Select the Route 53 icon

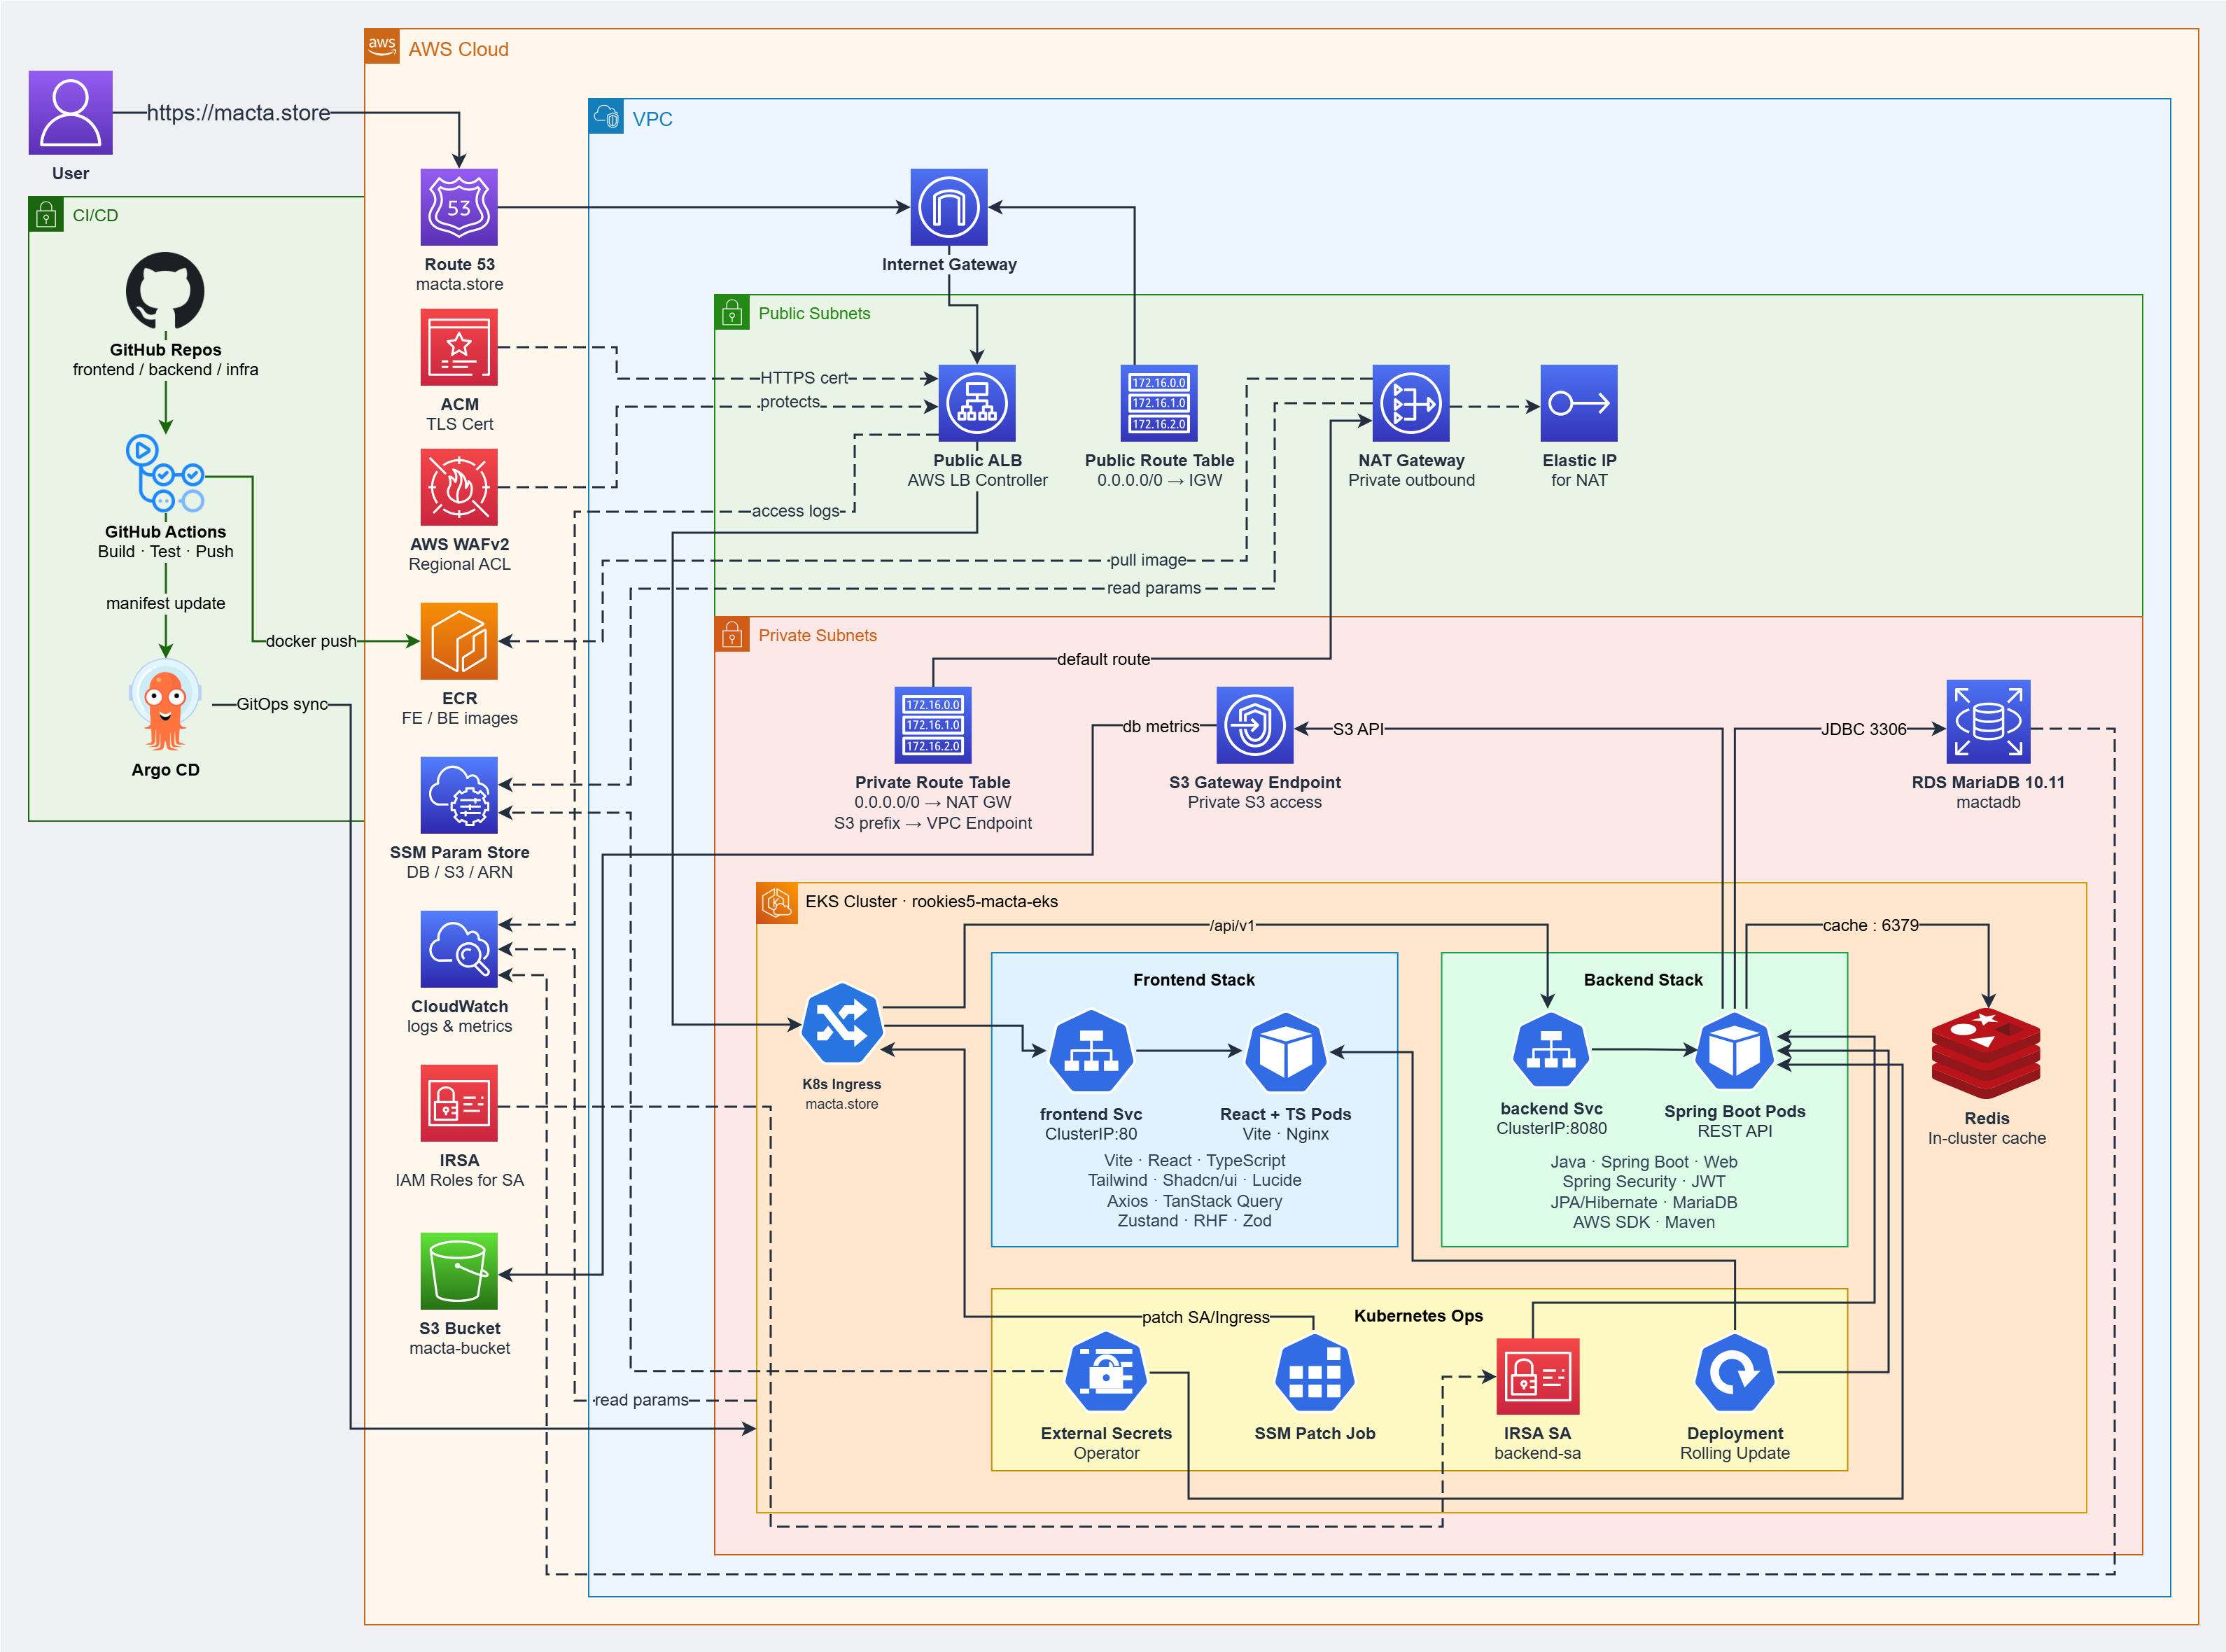459,207
